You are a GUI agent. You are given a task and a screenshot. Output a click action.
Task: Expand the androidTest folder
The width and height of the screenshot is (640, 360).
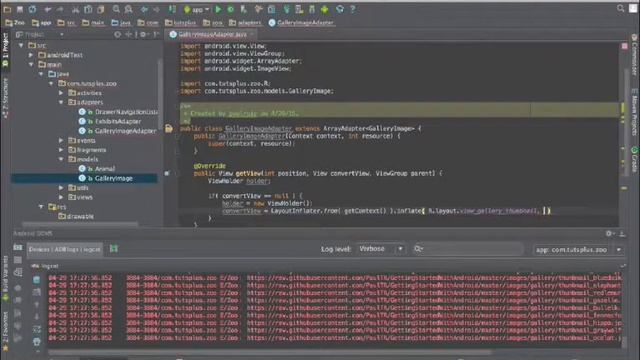point(31,55)
